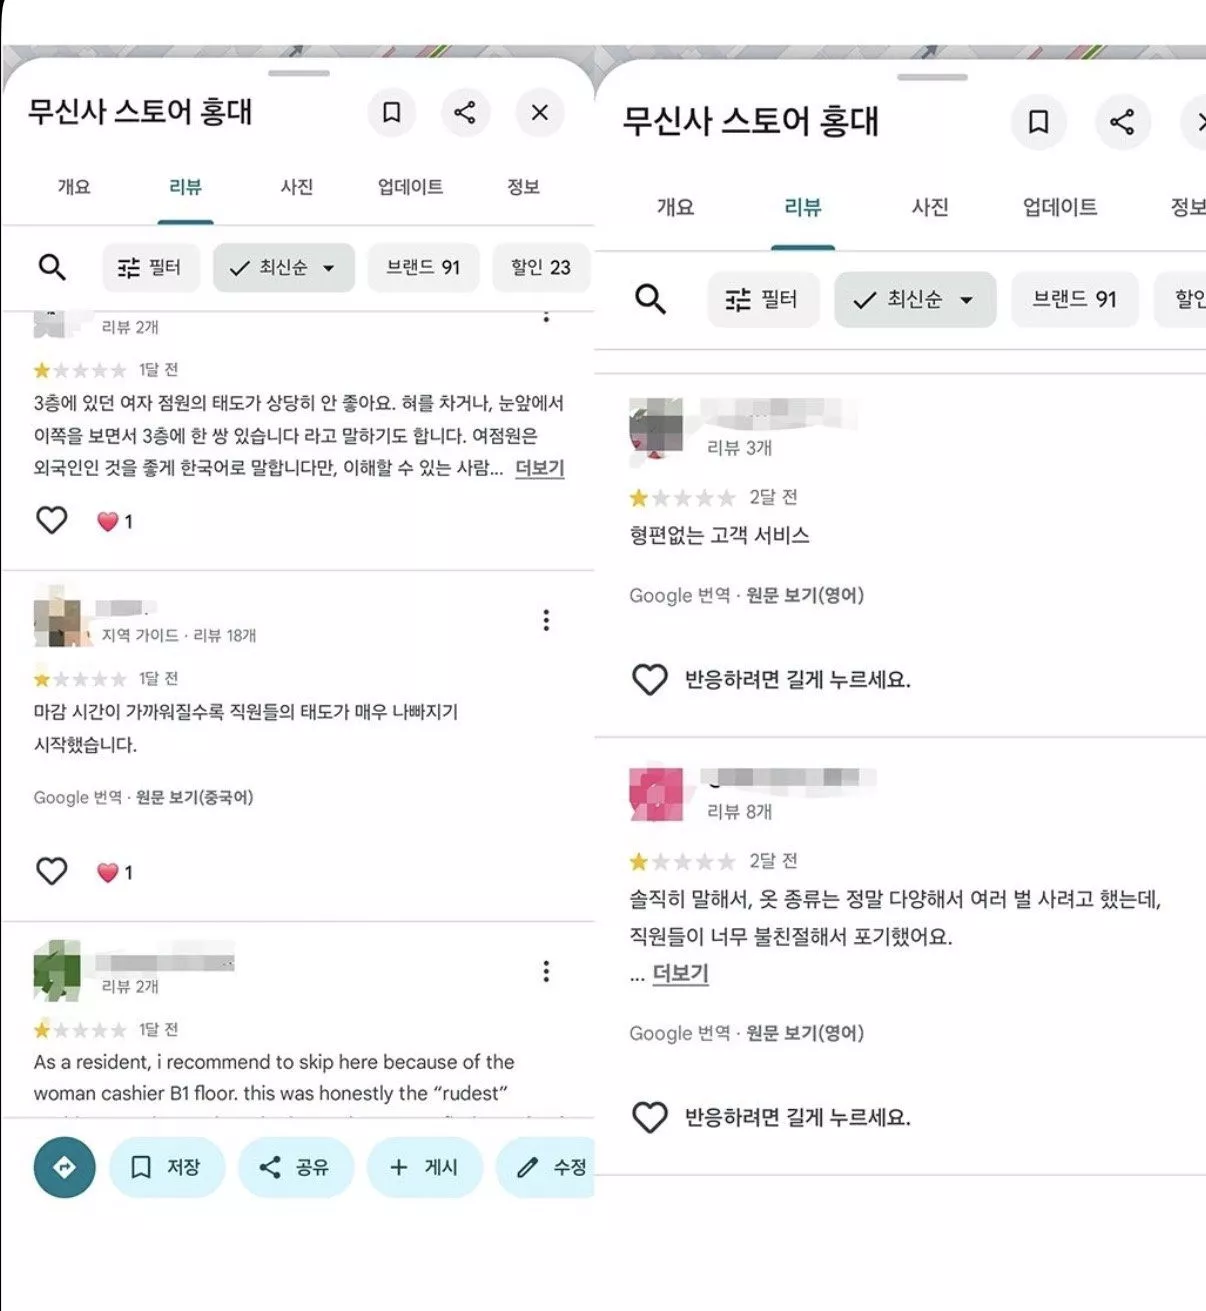1206x1311 pixels.
Task: Tap share icon in right panel header
Action: [x=1122, y=122]
